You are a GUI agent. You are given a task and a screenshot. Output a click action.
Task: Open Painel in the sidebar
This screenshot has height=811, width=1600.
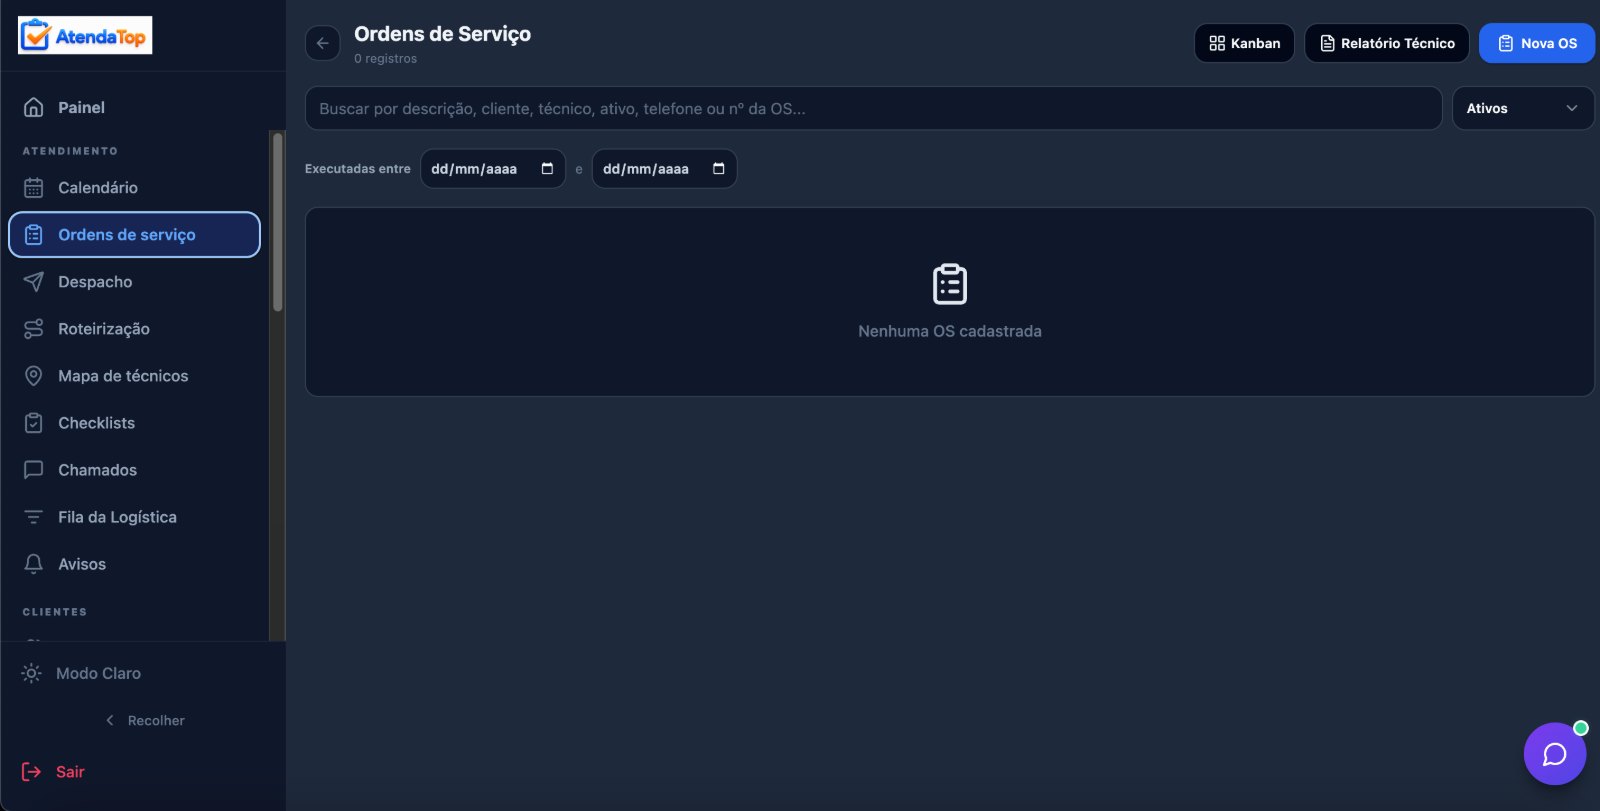click(x=134, y=107)
